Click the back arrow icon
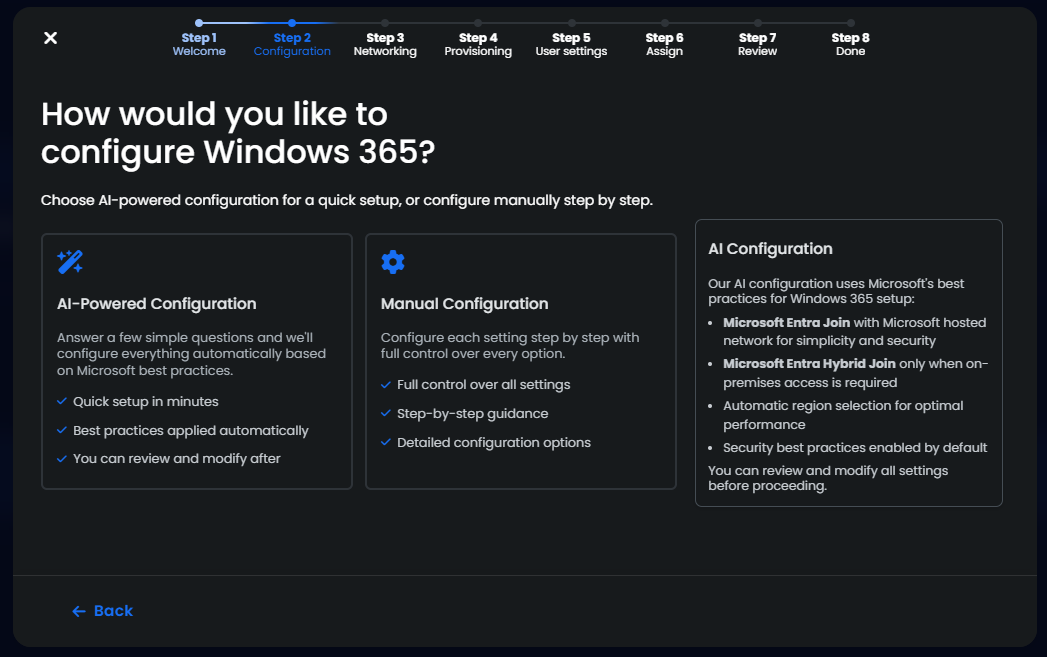This screenshot has height=657, width=1047. tap(79, 611)
